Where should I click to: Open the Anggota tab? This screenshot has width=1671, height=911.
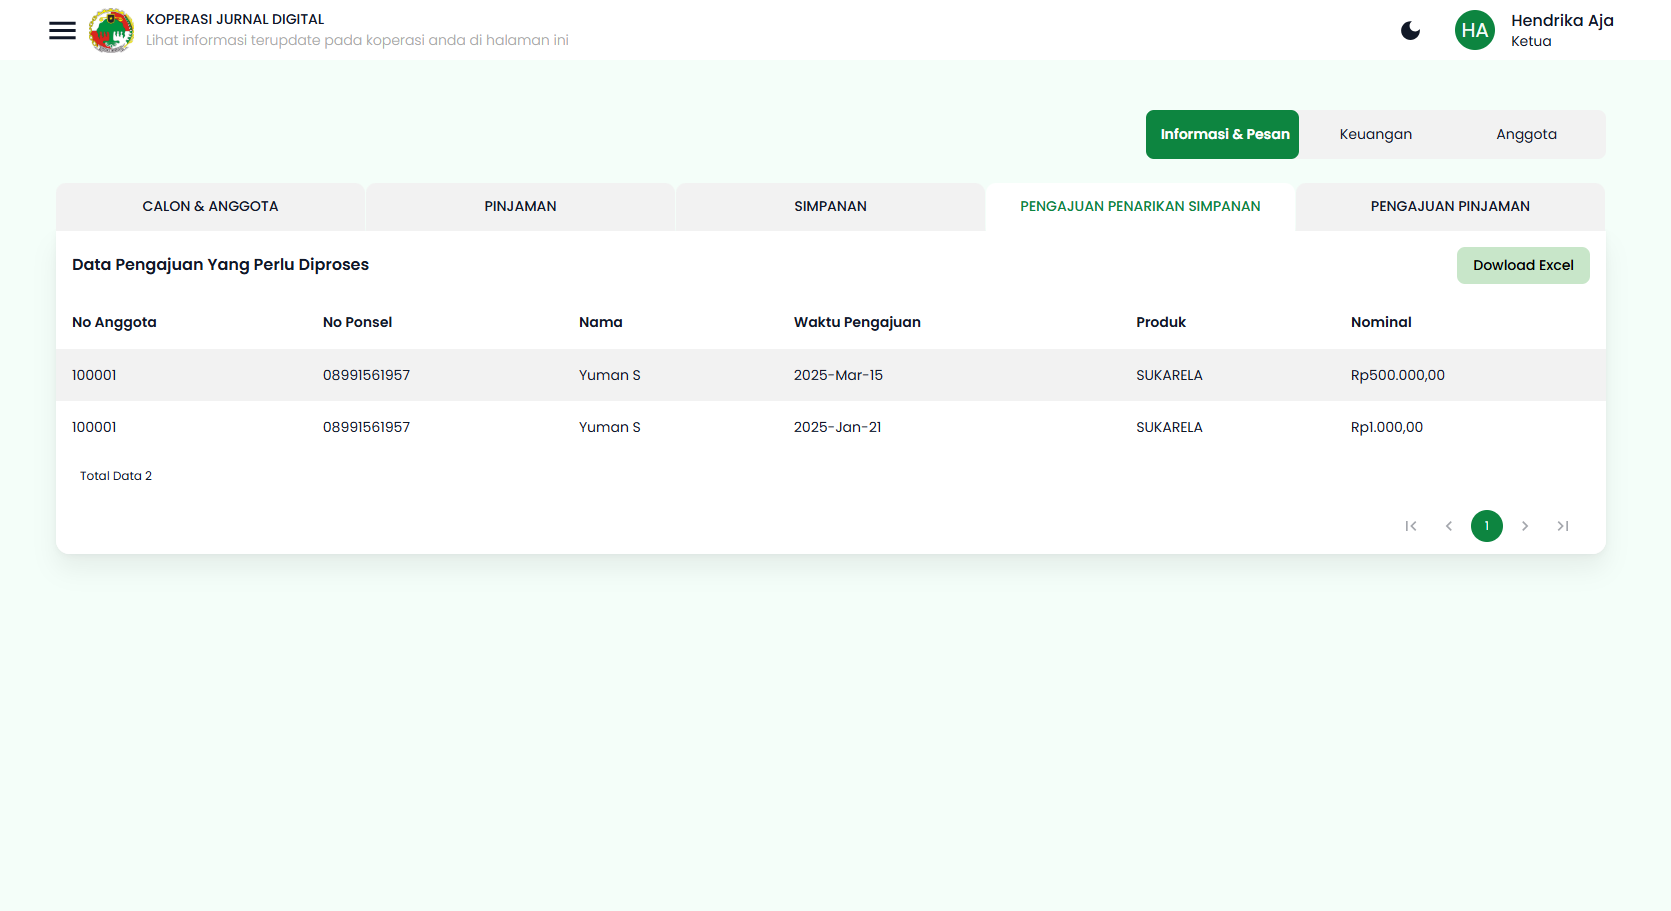[1526, 133]
